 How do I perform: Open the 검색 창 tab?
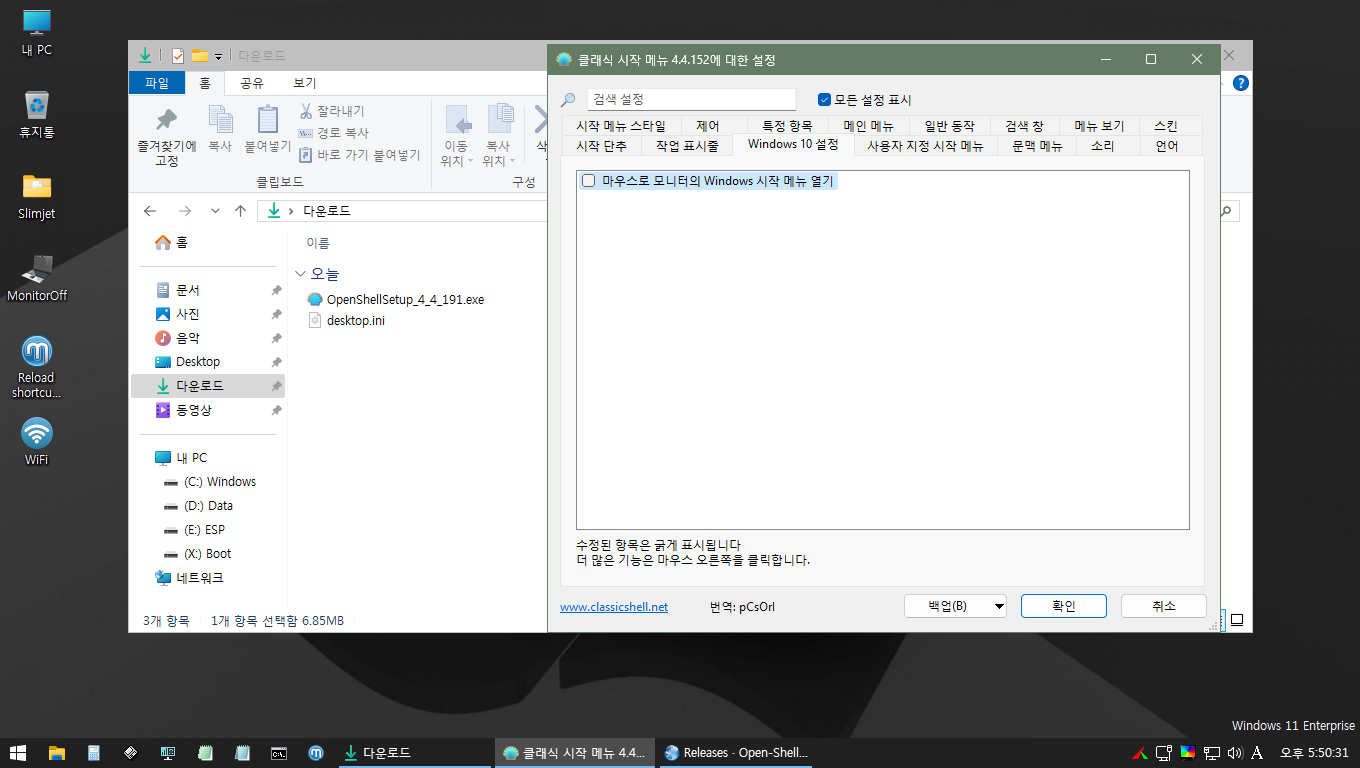coord(1024,126)
